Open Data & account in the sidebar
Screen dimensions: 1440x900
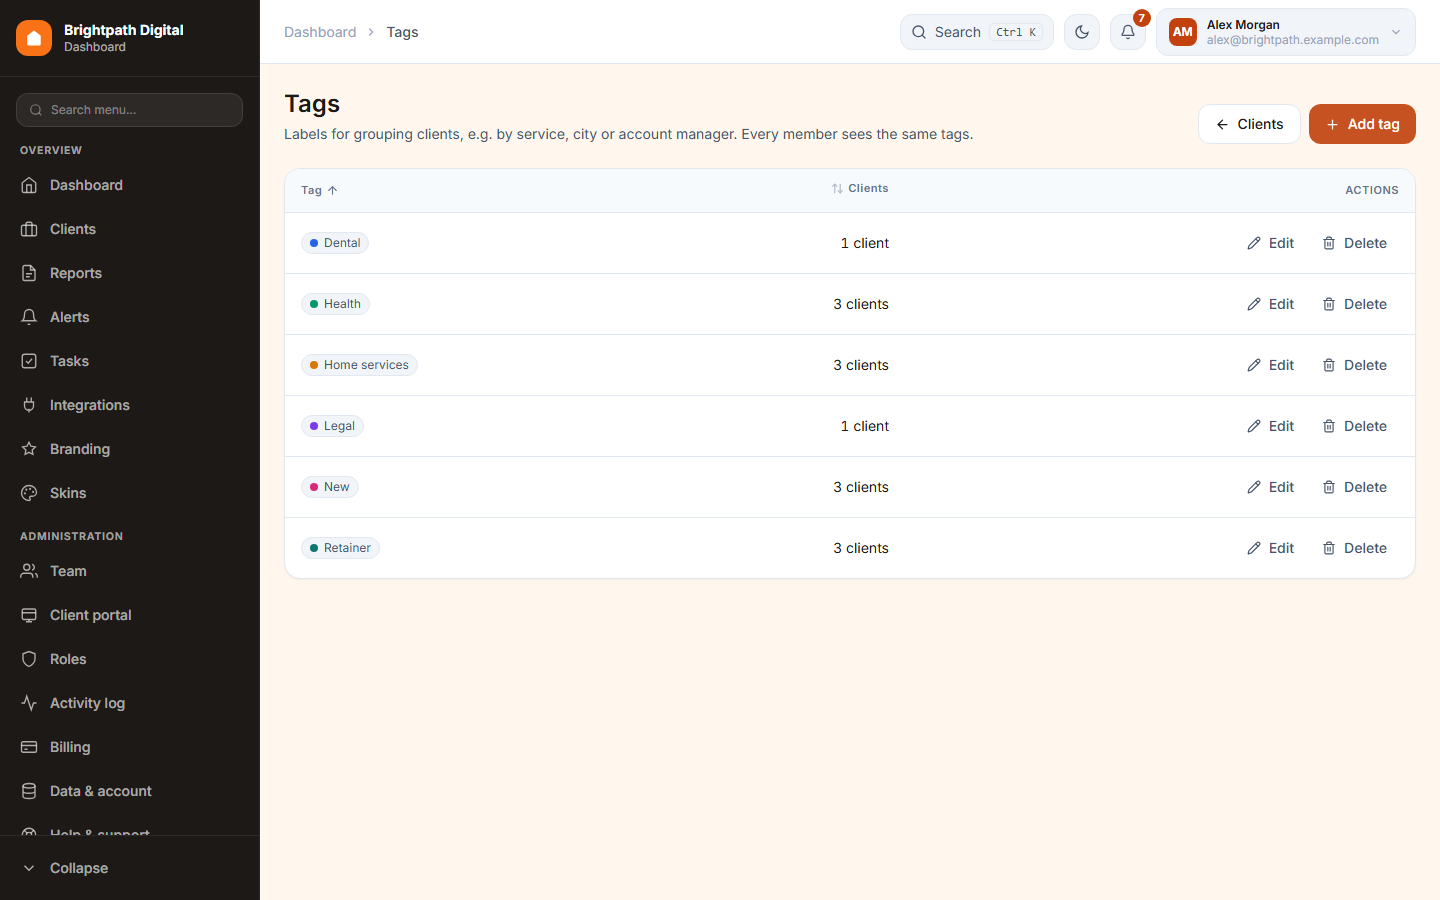tap(130, 791)
